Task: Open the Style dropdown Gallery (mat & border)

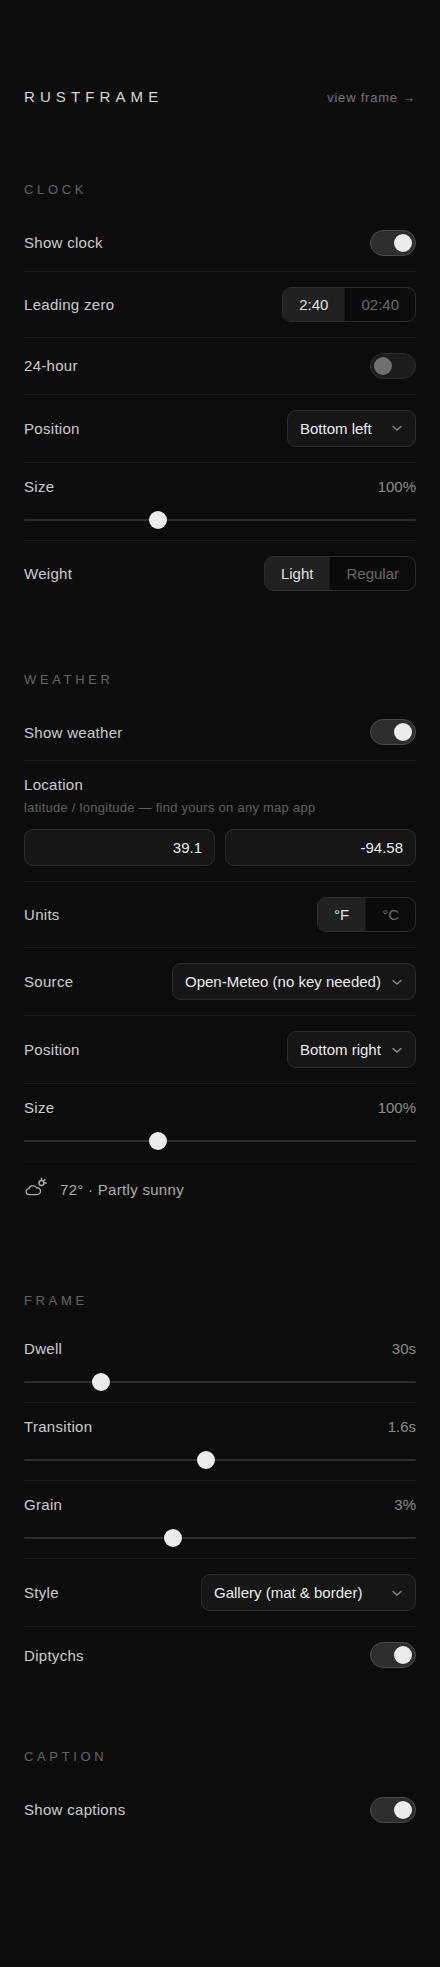Action: pos(308,1593)
